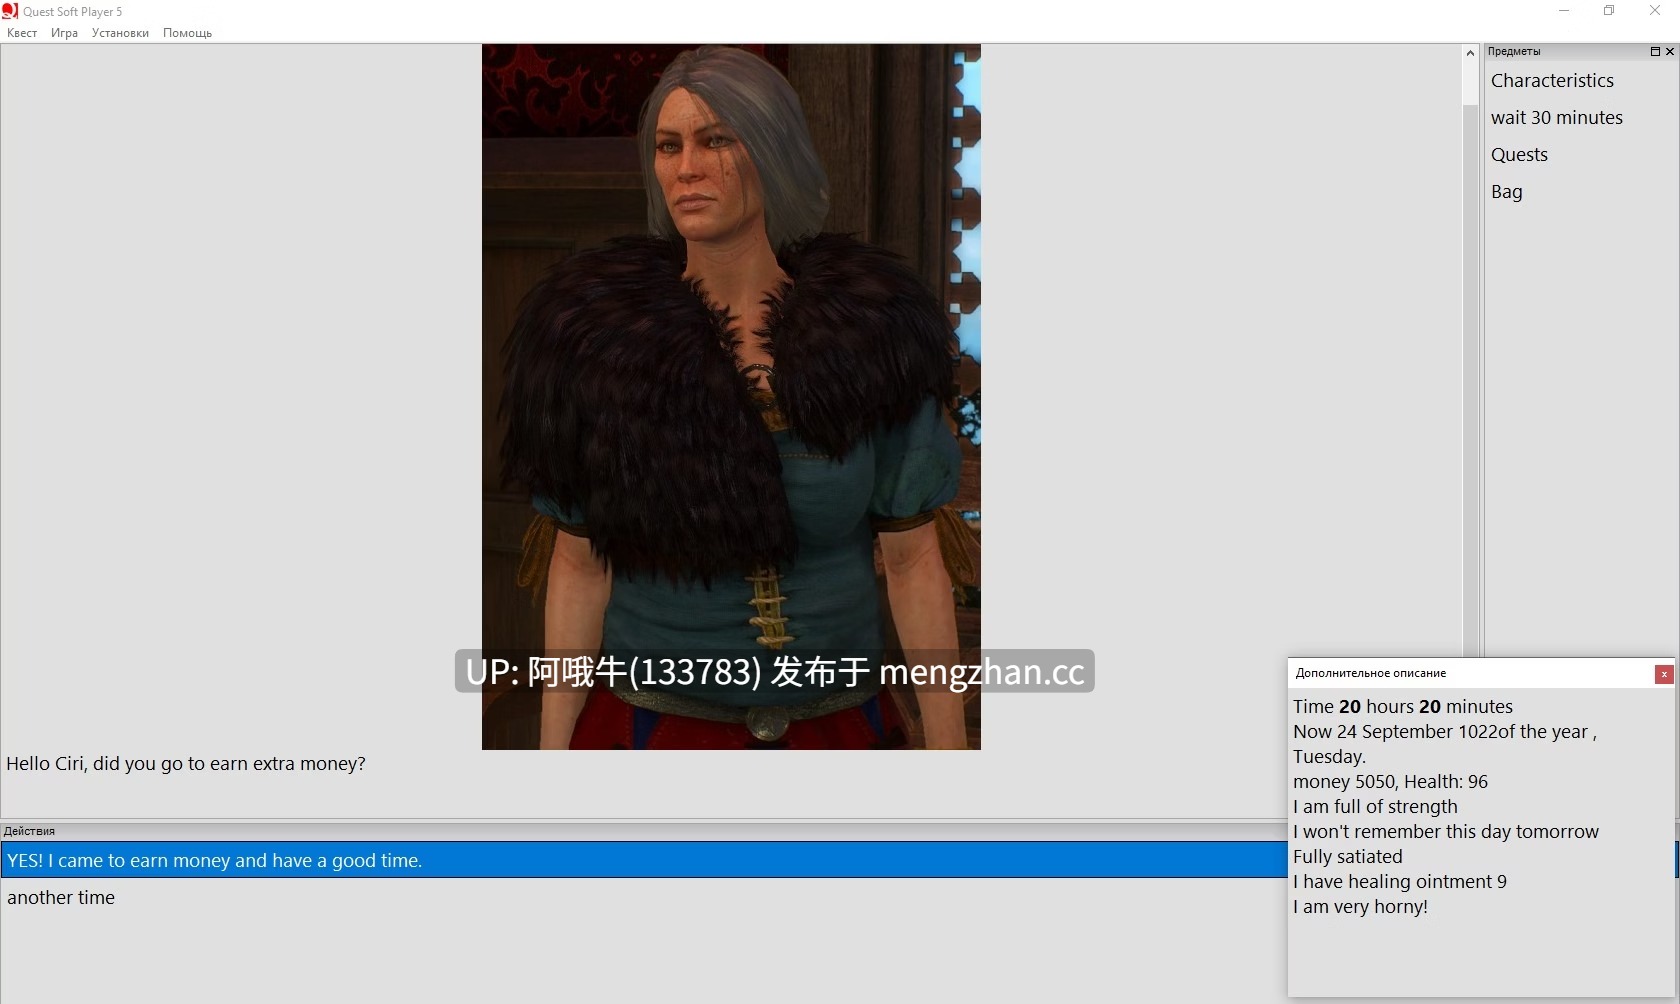Click the main description scrollbar up arrow
Screen dimensions: 1680x1004
pyautogui.click(x=1470, y=53)
